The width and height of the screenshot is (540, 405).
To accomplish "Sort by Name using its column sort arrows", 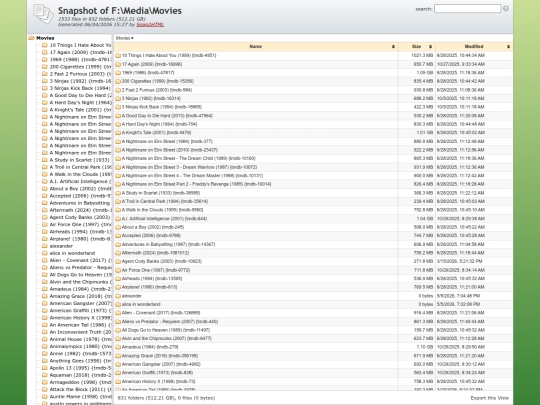I will pyautogui.click(x=393, y=46).
